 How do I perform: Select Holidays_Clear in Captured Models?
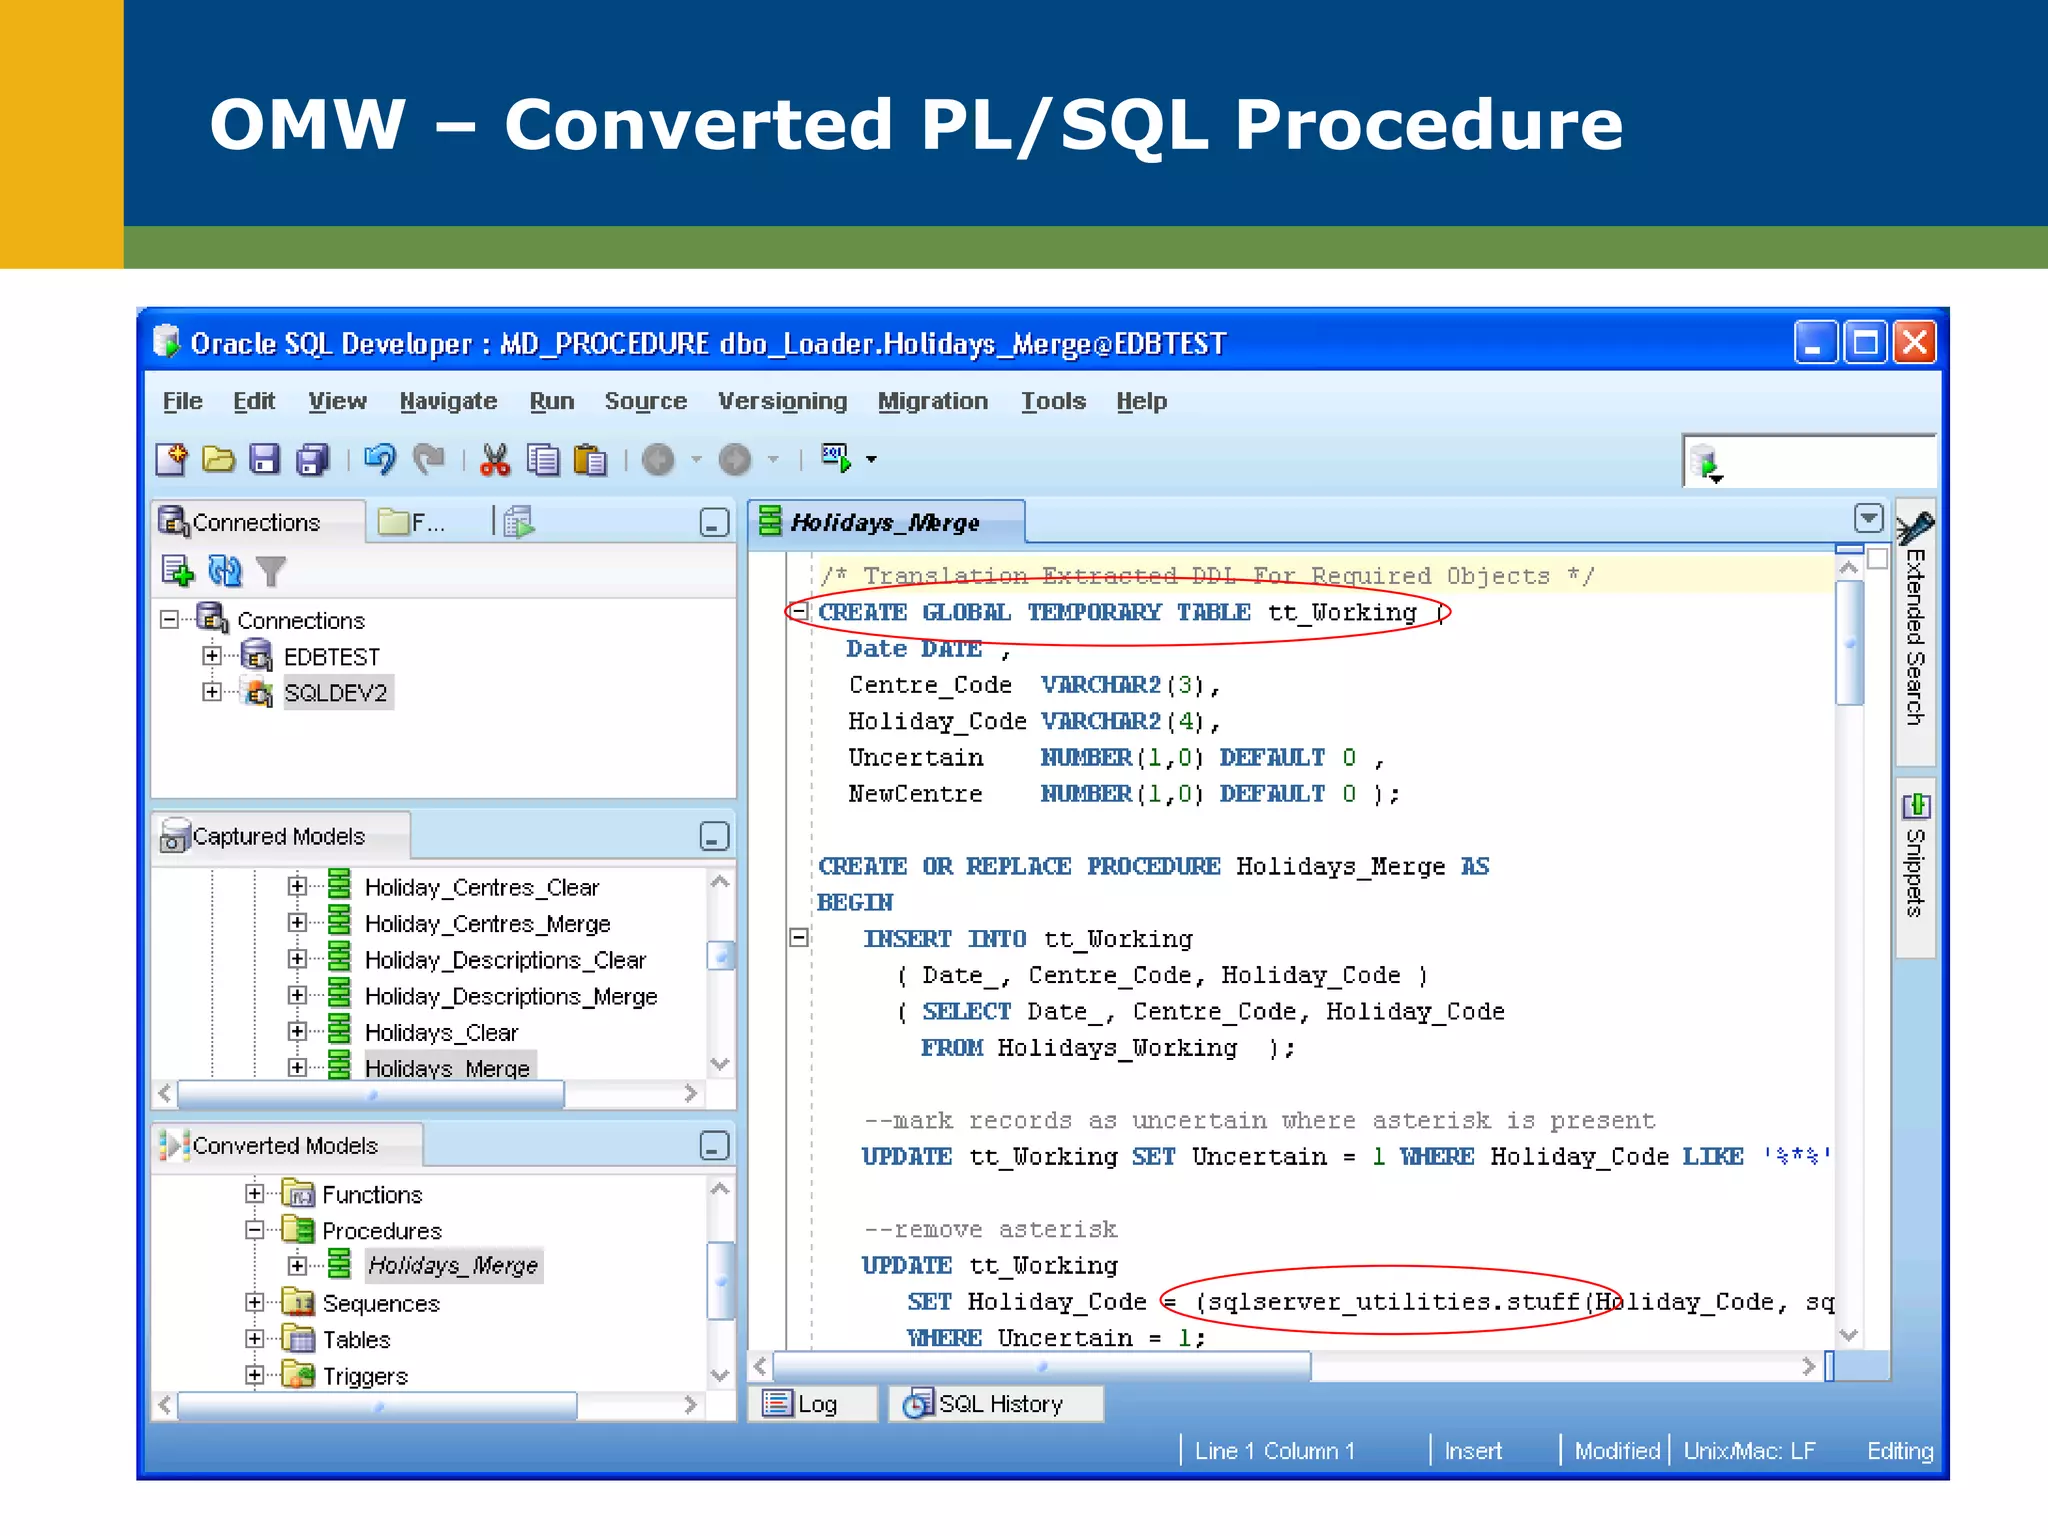click(441, 1033)
